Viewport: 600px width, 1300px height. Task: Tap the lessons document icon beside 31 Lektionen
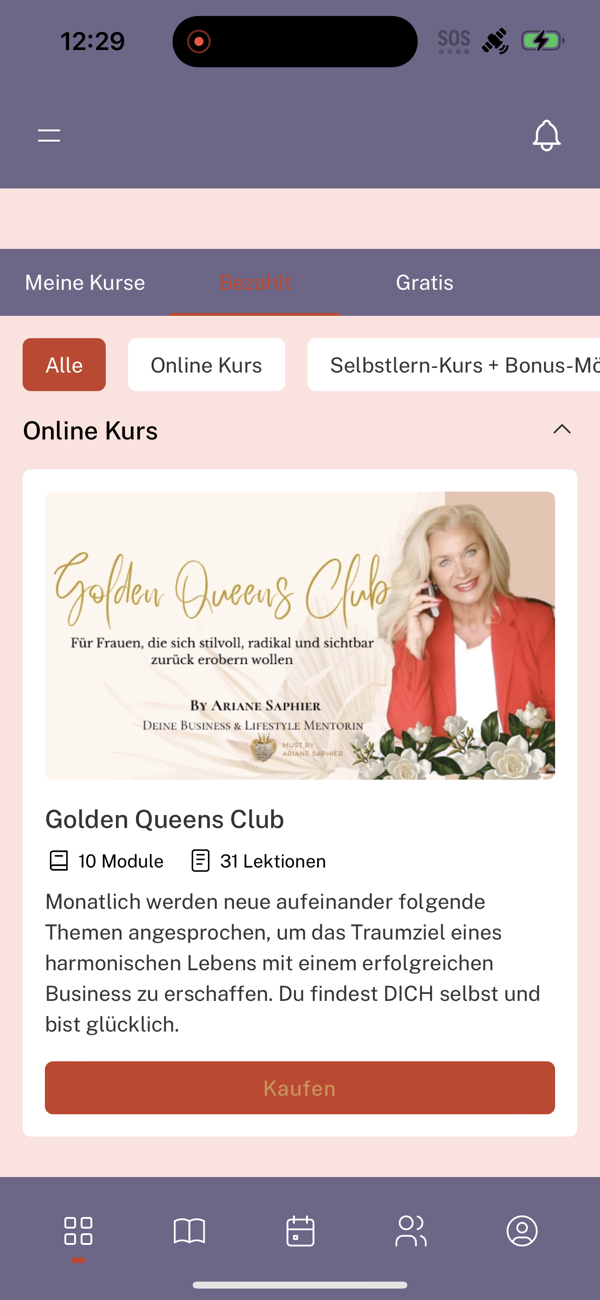(x=201, y=860)
